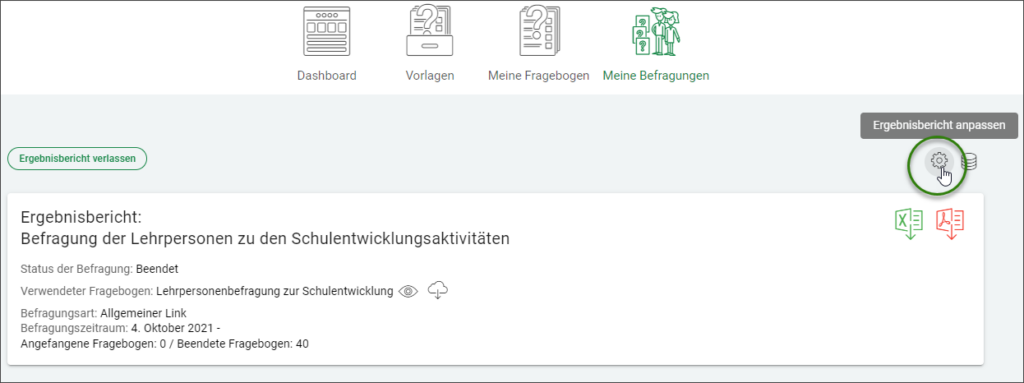Open the Vorlagen drawer icon
The height and width of the screenshot is (383, 1024).
[x=430, y=31]
